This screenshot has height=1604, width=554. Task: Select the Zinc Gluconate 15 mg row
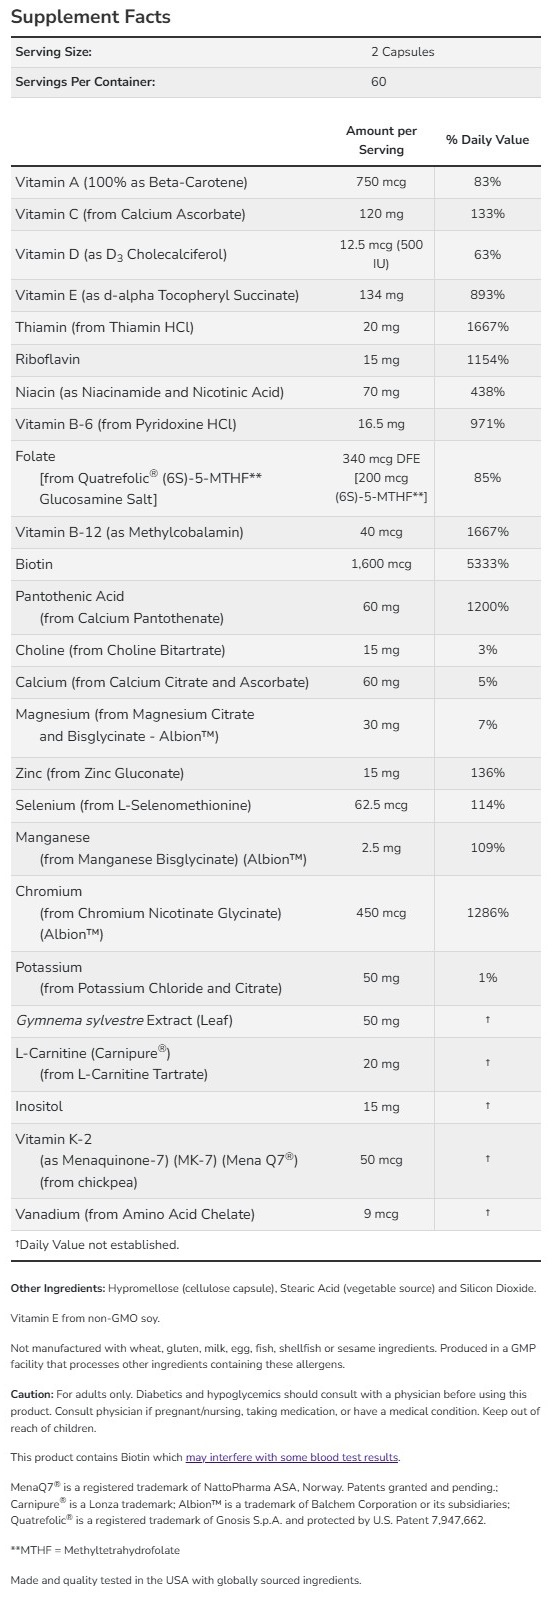tap(276, 773)
